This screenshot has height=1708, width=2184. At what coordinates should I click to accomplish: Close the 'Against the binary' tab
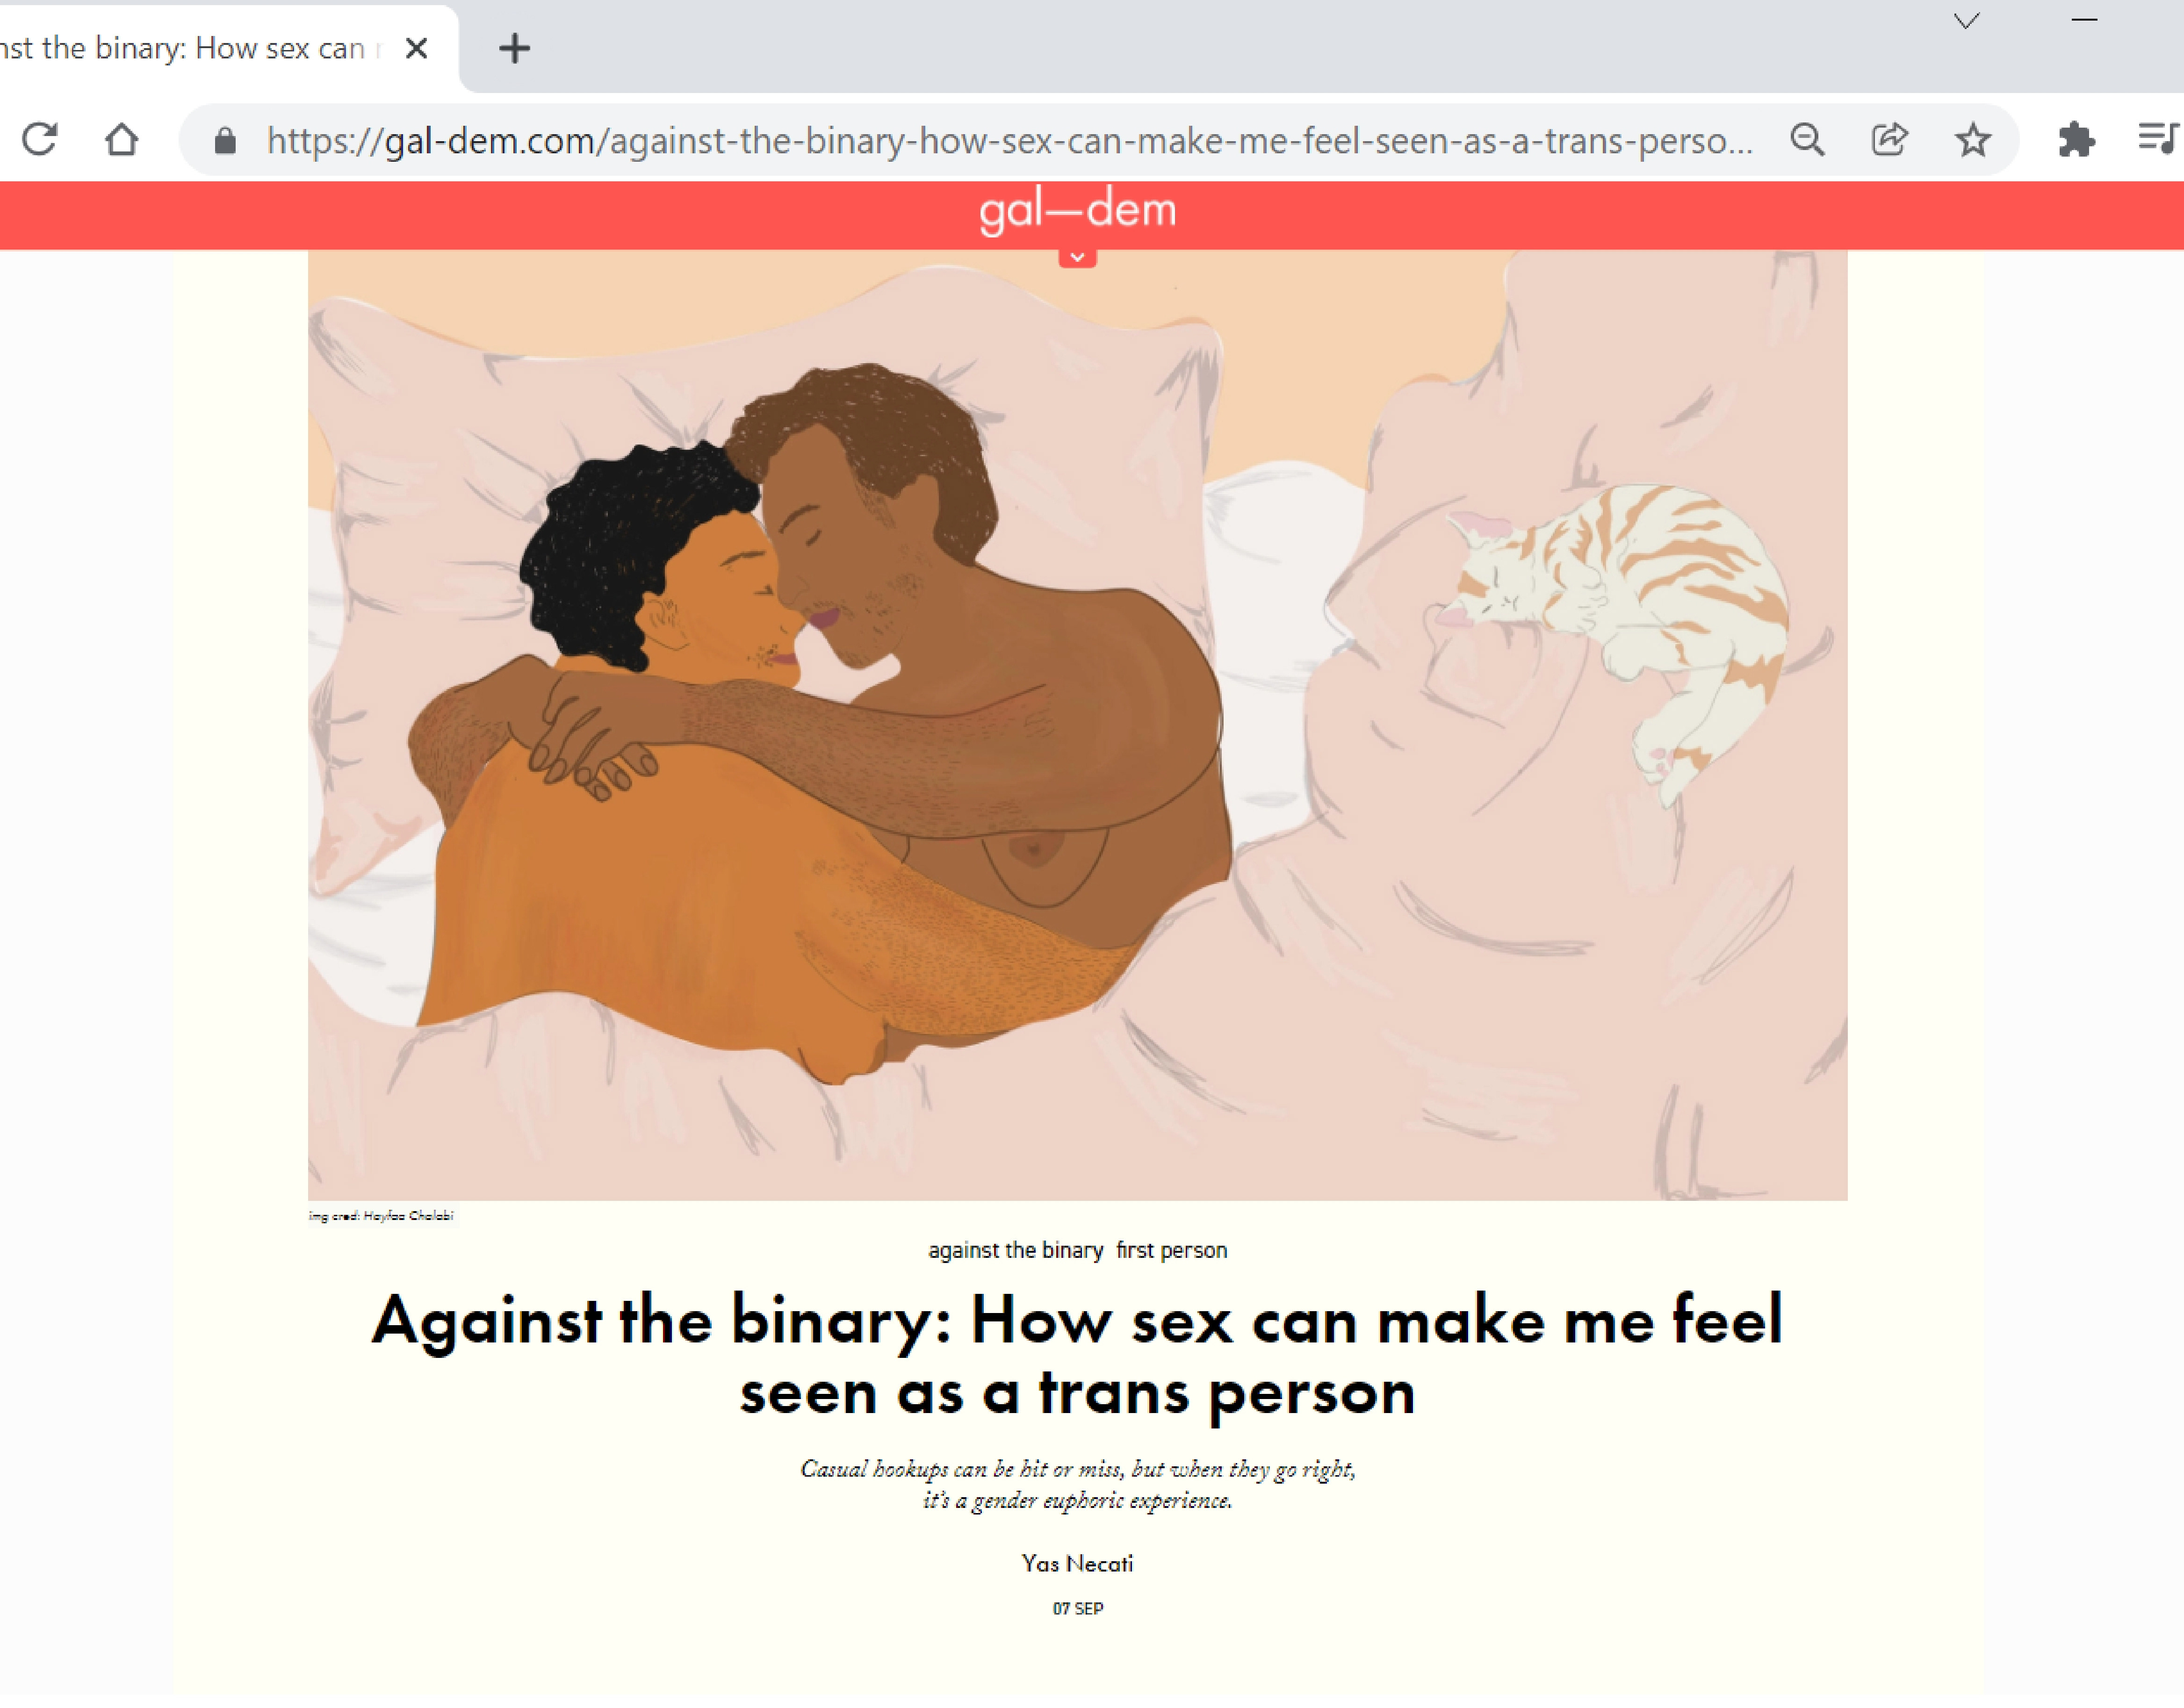pos(417,48)
